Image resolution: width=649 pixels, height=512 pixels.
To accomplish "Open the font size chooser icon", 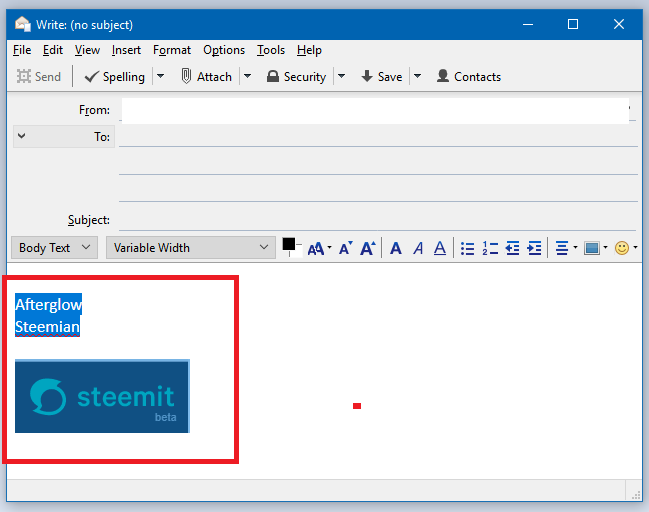I will (319, 248).
